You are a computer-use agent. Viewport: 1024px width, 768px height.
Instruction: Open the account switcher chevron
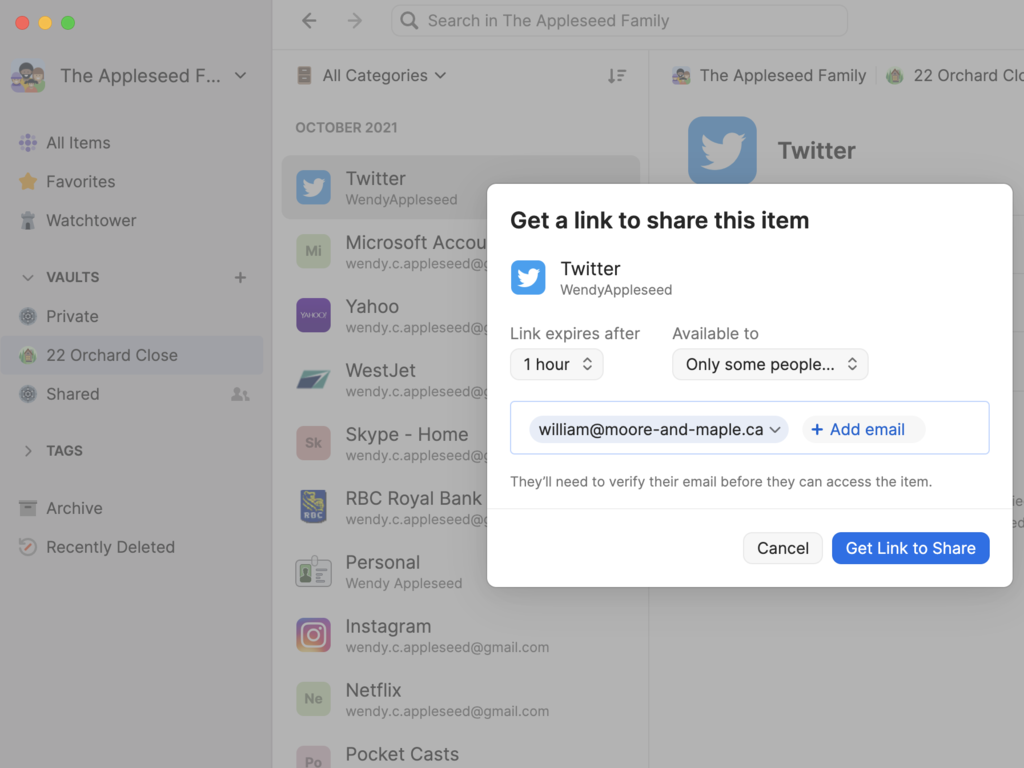tap(240, 76)
